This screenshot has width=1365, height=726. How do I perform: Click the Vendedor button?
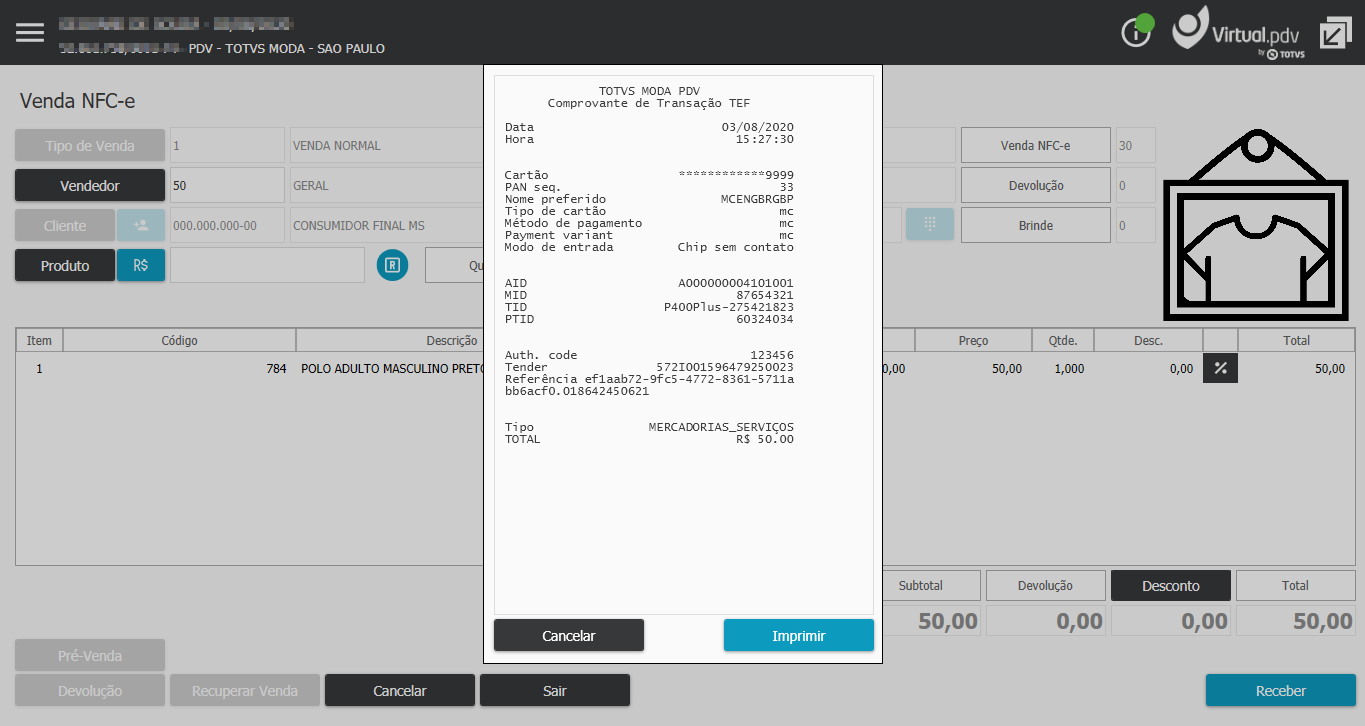click(90, 185)
